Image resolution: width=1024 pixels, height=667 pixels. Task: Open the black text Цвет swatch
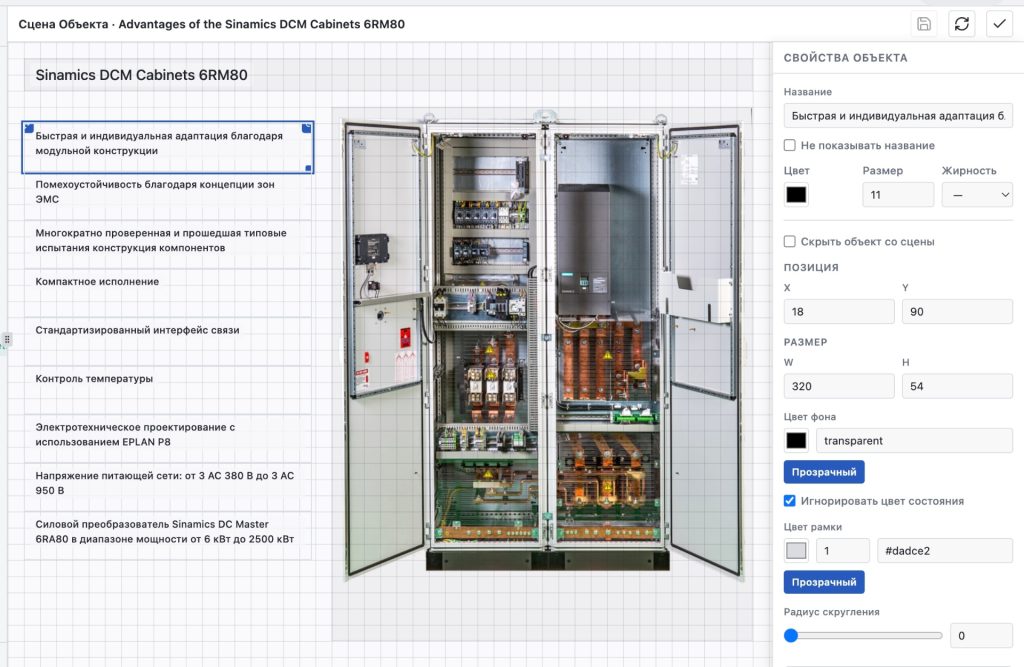(x=796, y=195)
